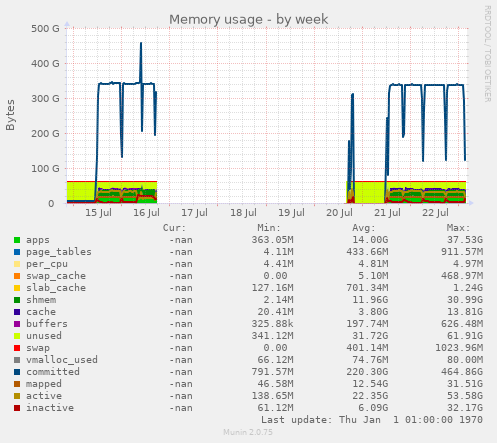Click the dark red inactive legend swatch
Viewport: 497px width, 443px height.
tap(17, 408)
